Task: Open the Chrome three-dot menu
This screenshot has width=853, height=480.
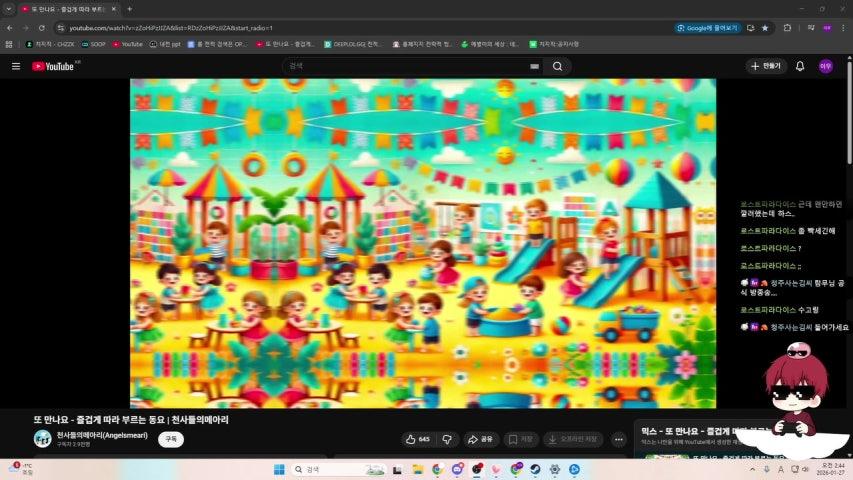Action: [x=844, y=28]
